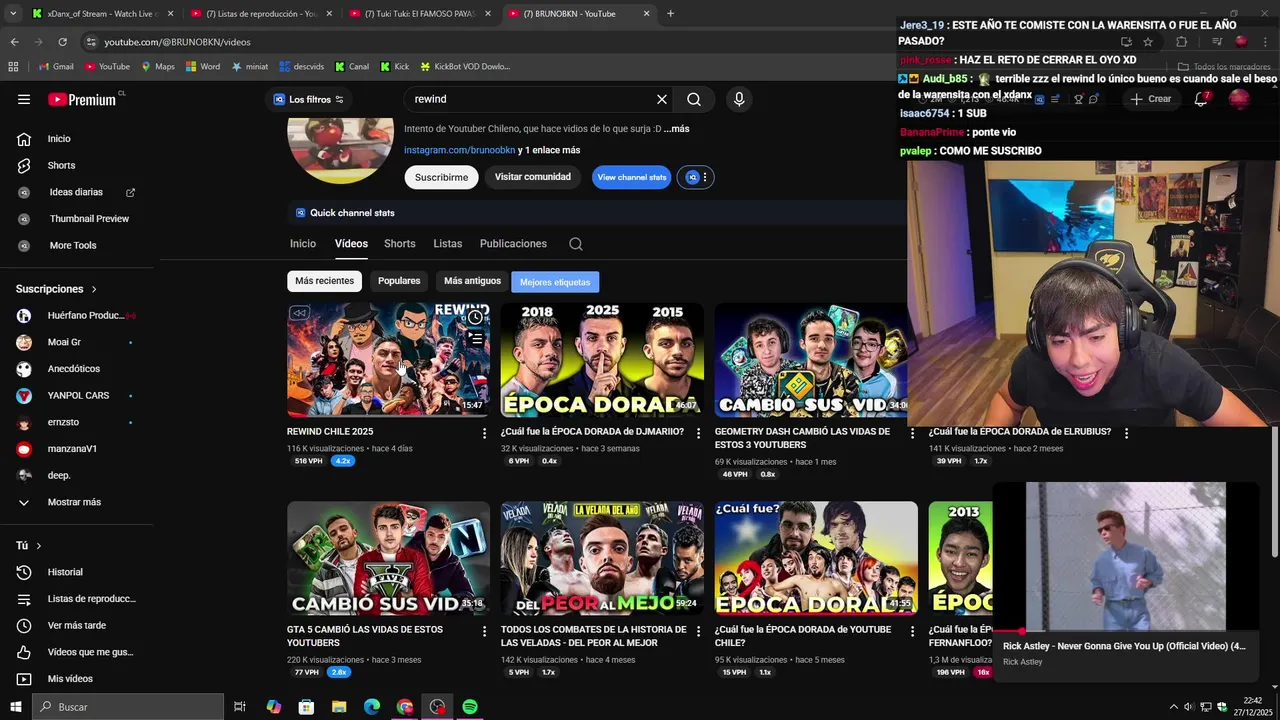
Task: Open options menu for 'REWIND CHILE 2025'
Action: [484, 433]
